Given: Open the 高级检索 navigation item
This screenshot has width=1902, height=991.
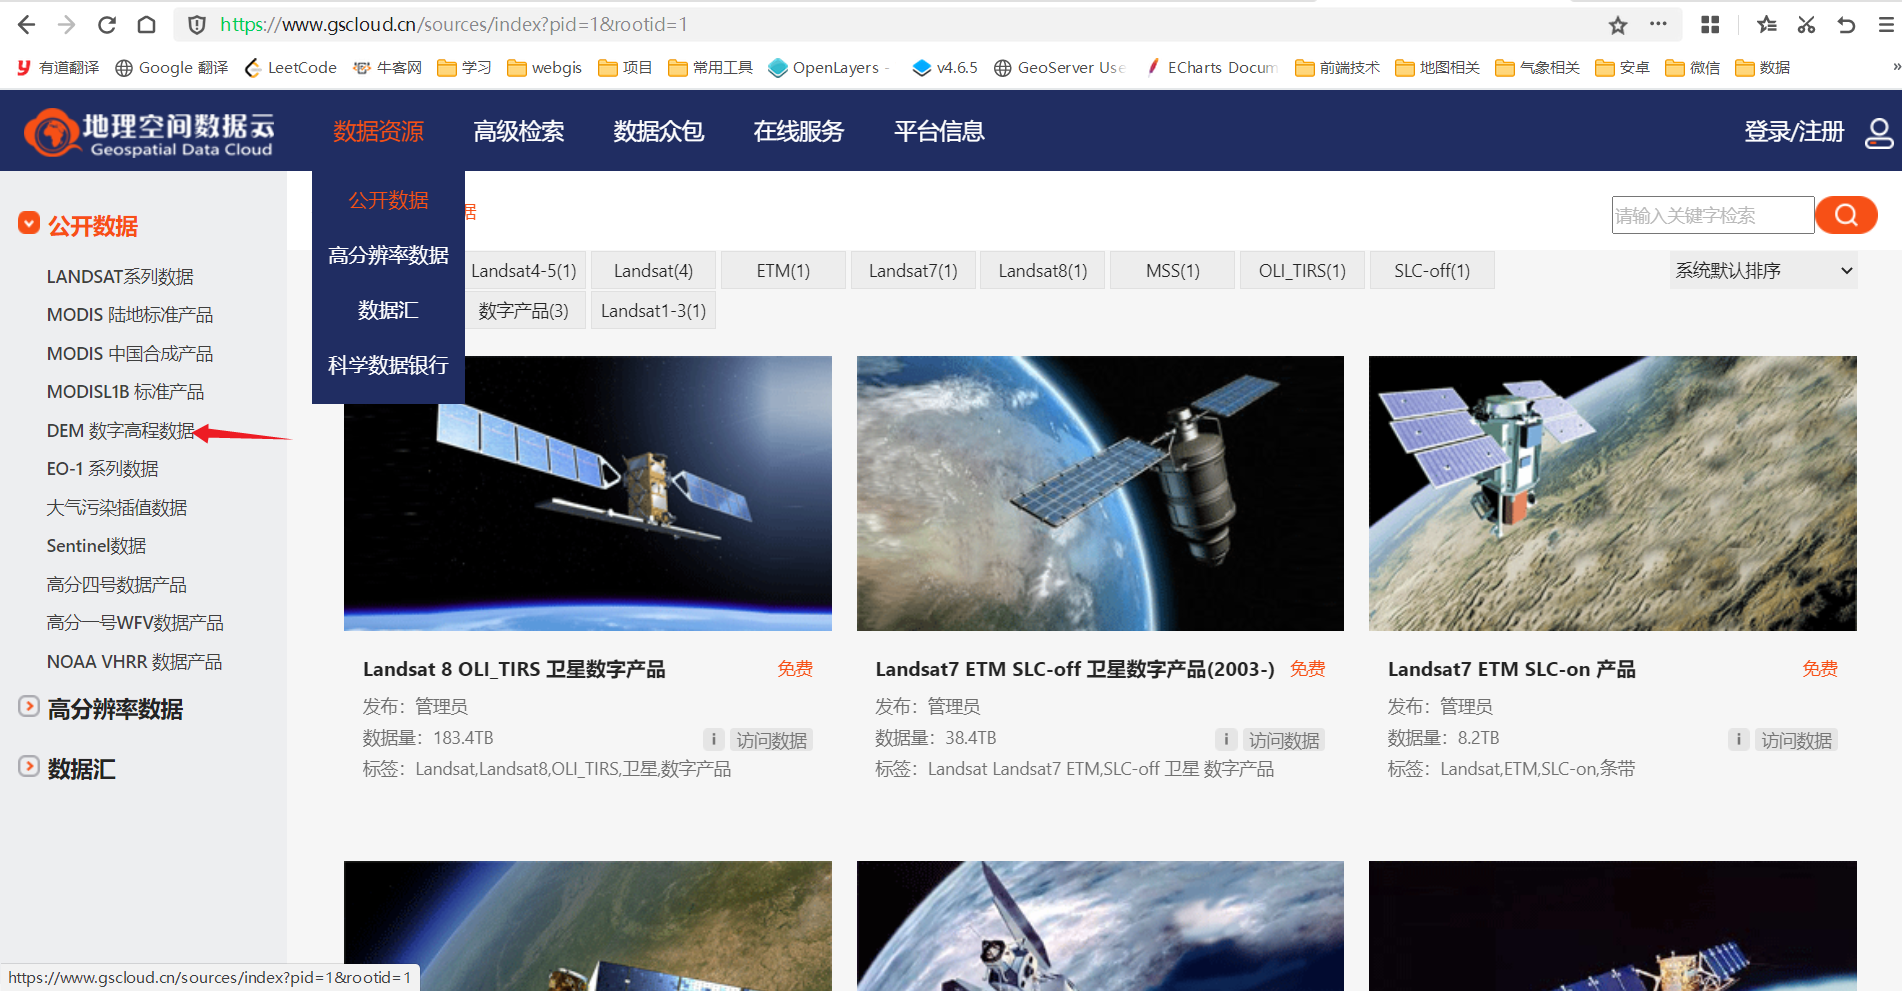Looking at the screenshot, I should [518, 131].
